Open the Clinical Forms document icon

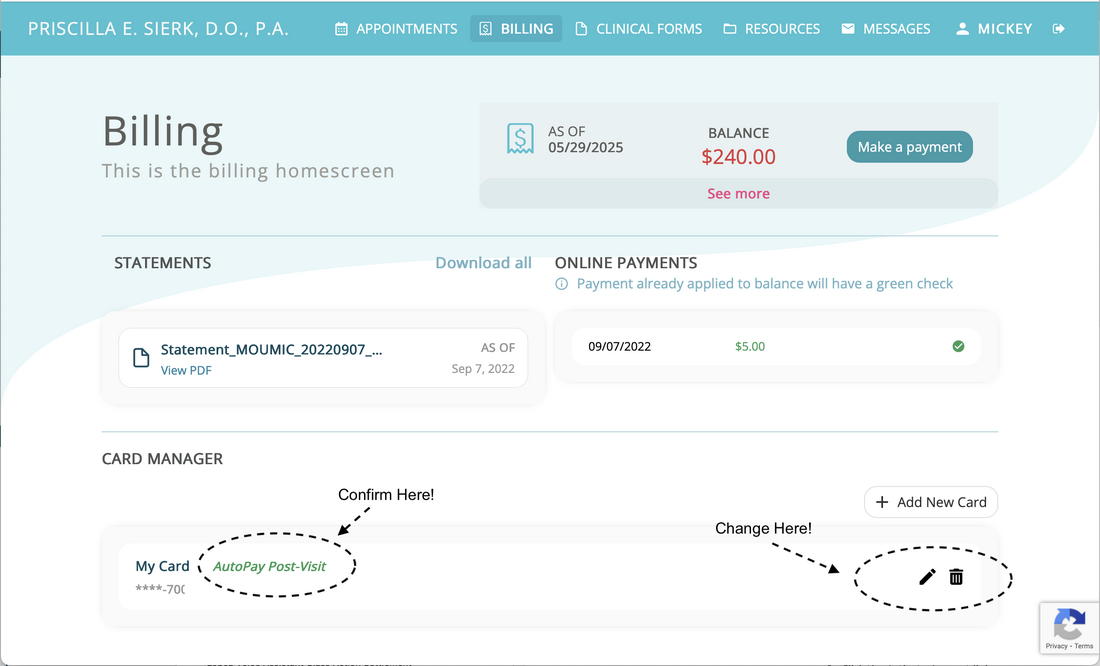(580, 28)
